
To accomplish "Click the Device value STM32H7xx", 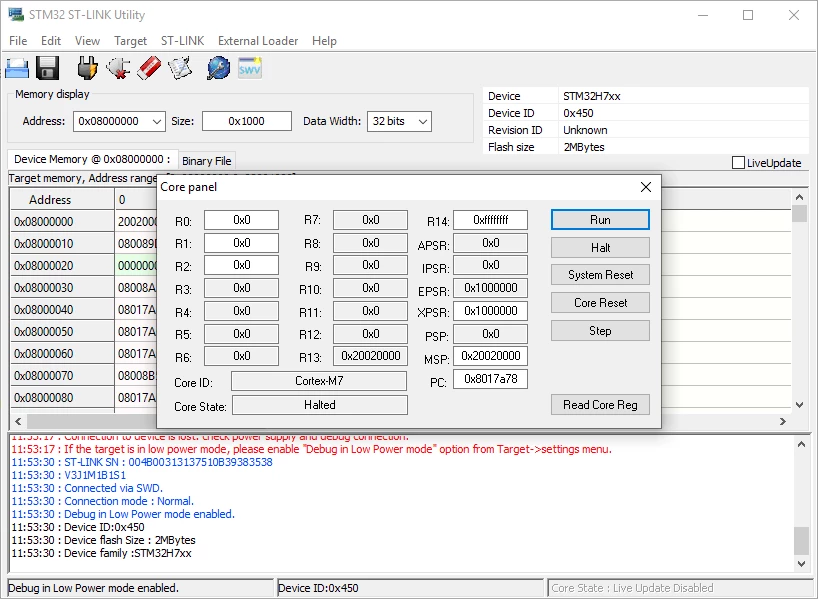I will tap(592, 96).
